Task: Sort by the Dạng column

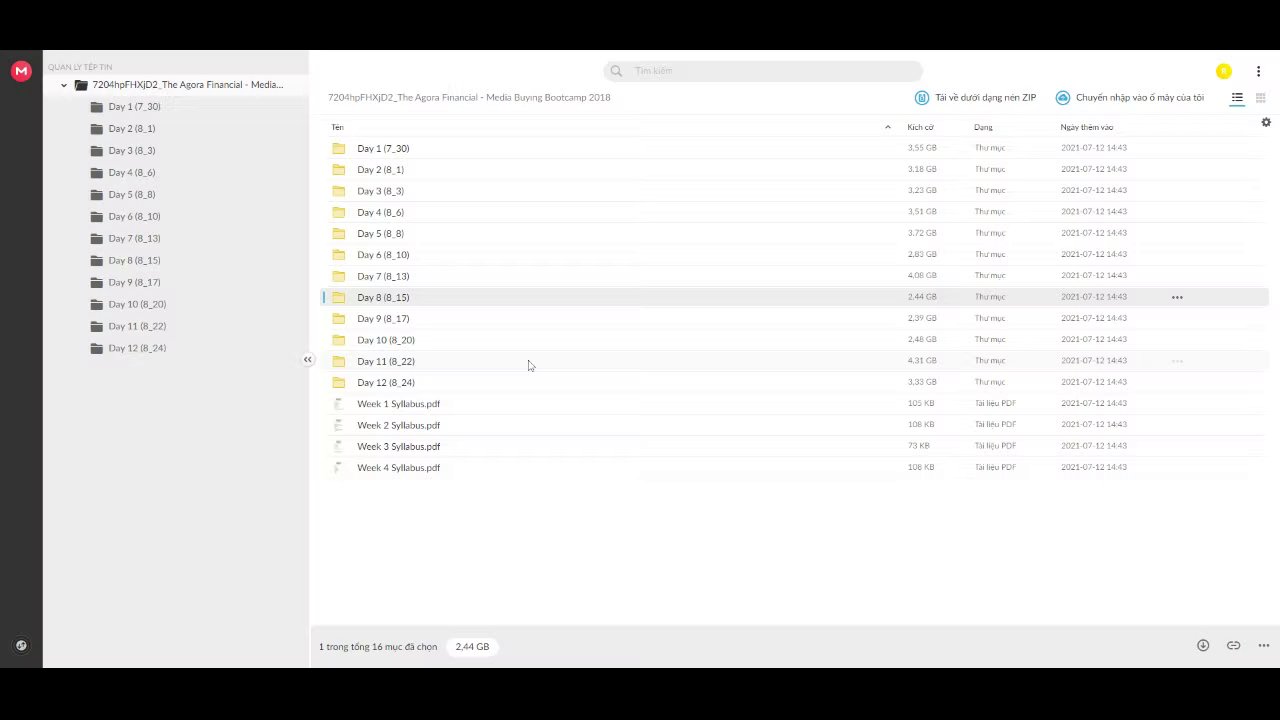Action: point(983,127)
